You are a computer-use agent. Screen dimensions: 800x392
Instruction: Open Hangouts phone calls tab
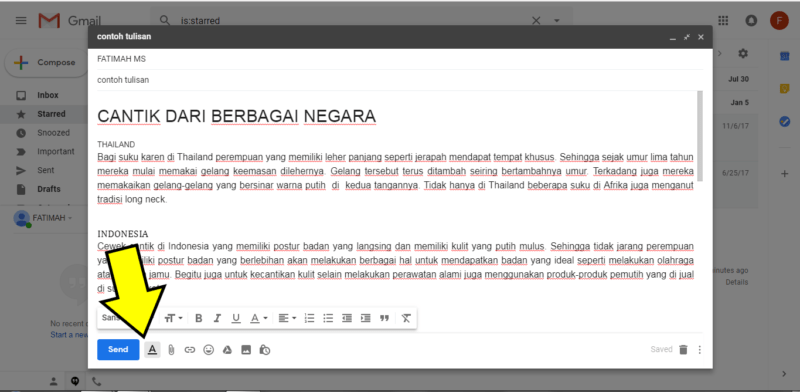point(96,381)
